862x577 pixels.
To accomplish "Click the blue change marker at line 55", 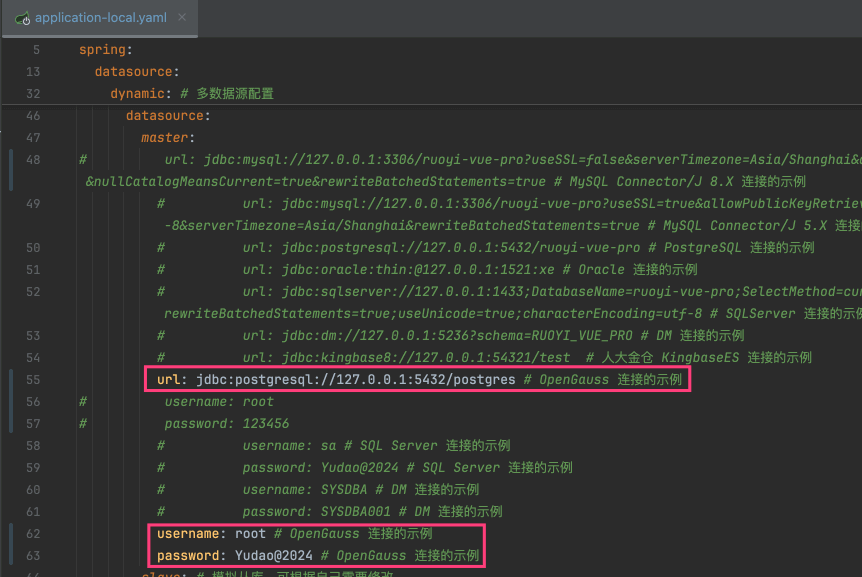I will tap(11, 380).
